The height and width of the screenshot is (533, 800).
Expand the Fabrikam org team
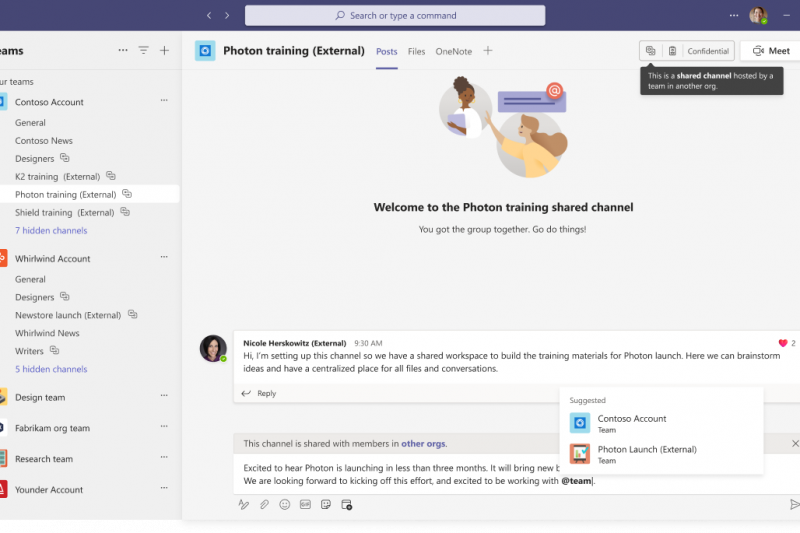(52, 428)
